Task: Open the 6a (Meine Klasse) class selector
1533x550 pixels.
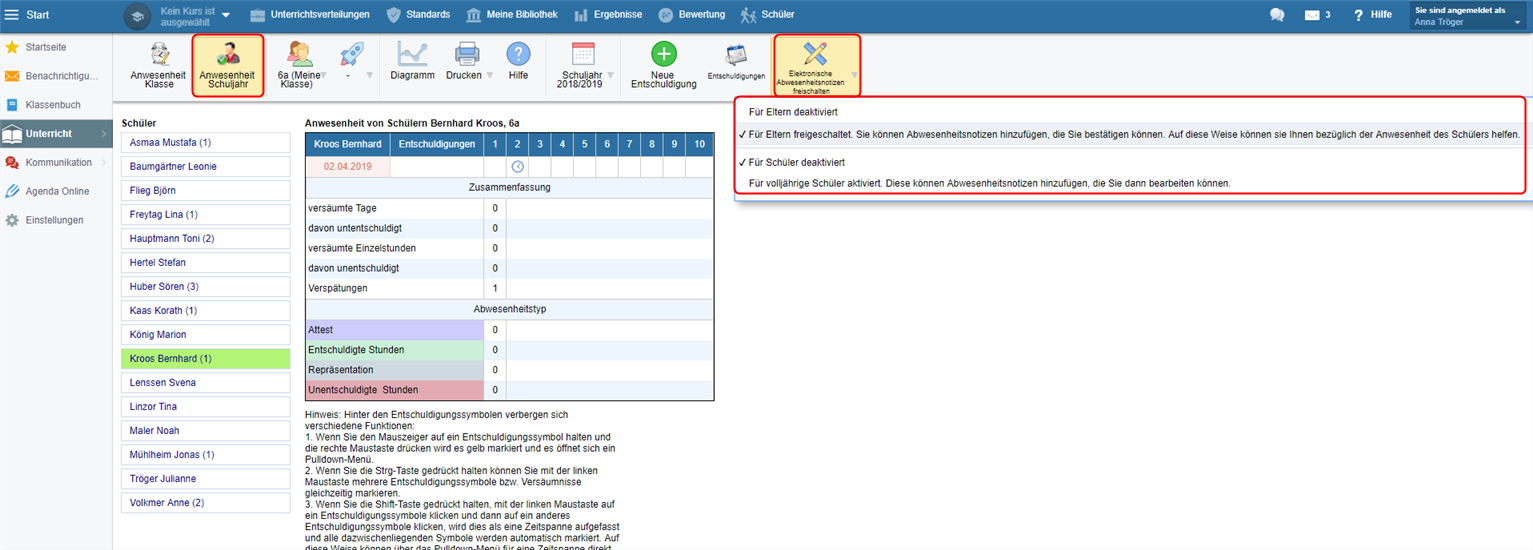Action: pyautogui.click(x=300, y=65)
